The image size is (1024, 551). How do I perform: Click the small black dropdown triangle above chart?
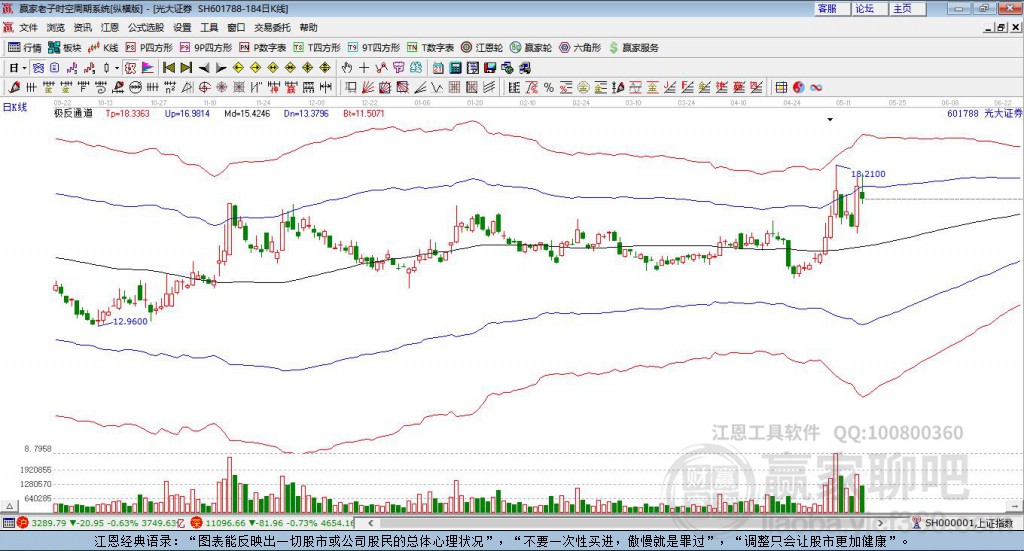(x=830, y=119)
